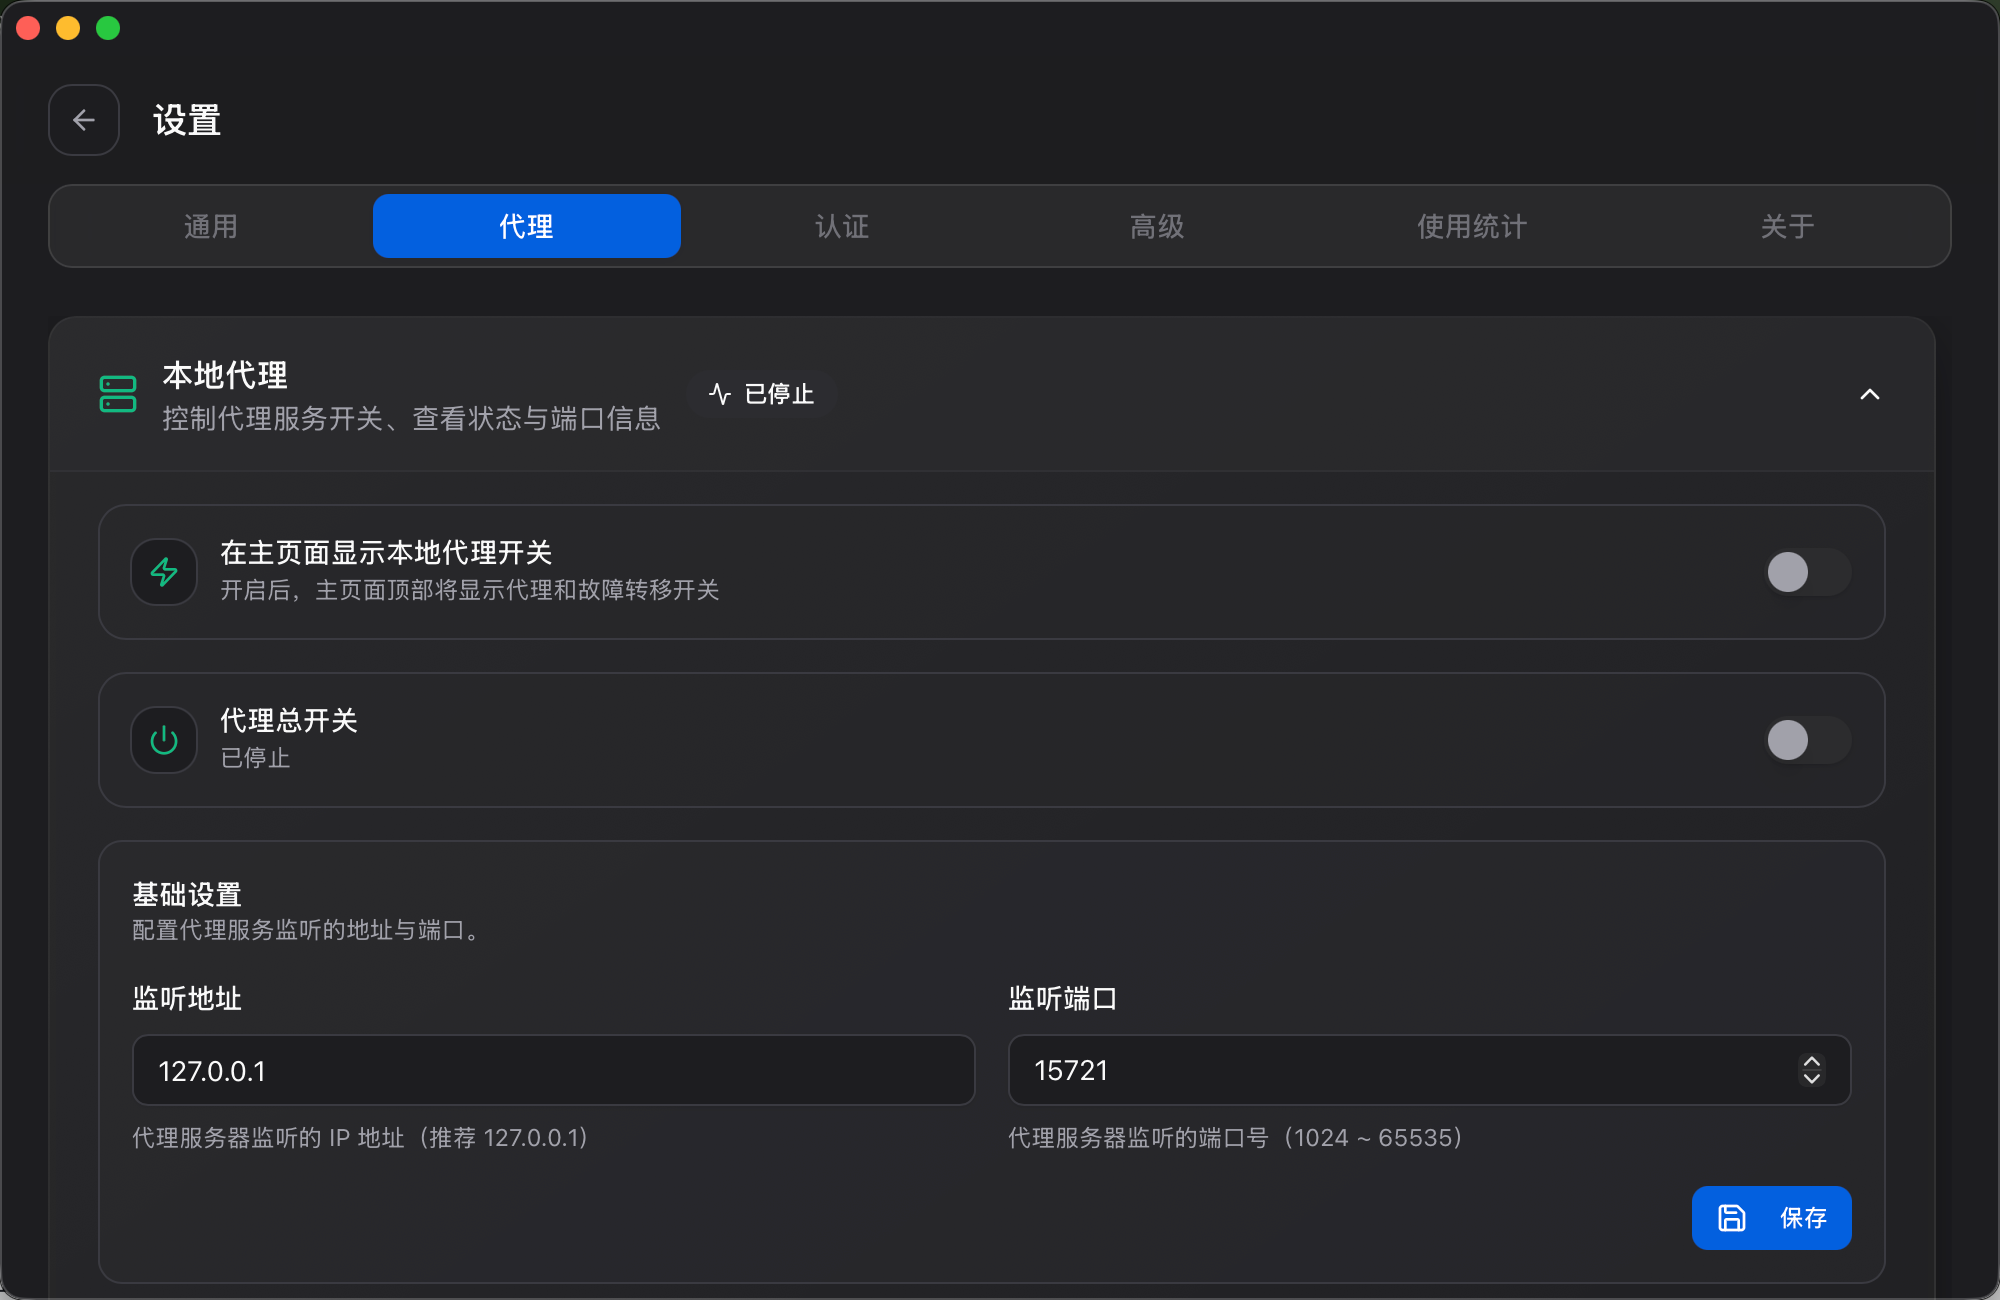
Task: Click the 已停止 status badge
Action: click(x=762, y=394)
